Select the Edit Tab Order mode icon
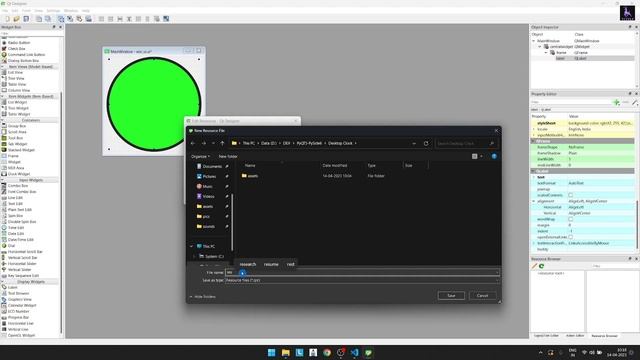 coord(88,19)
